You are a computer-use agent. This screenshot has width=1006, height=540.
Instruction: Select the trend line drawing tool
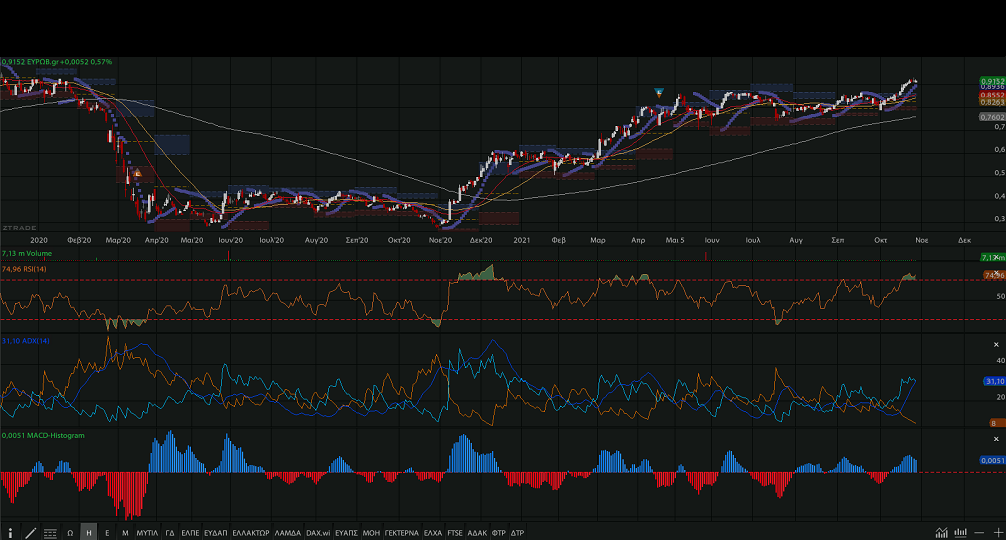click(x=30, y=533)
